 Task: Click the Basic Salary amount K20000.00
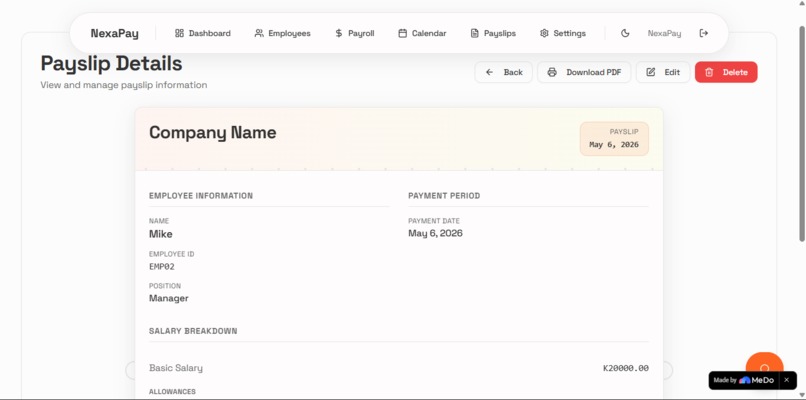[x=626, y=368]
